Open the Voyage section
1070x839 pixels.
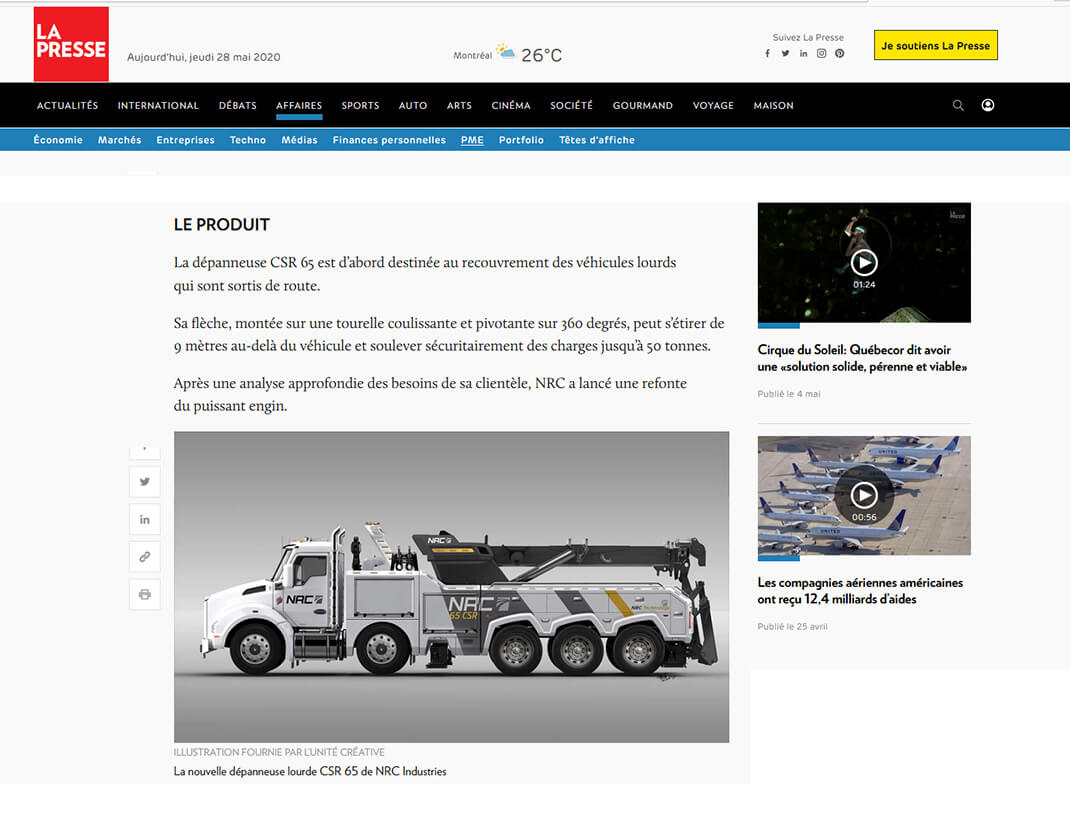713,106
